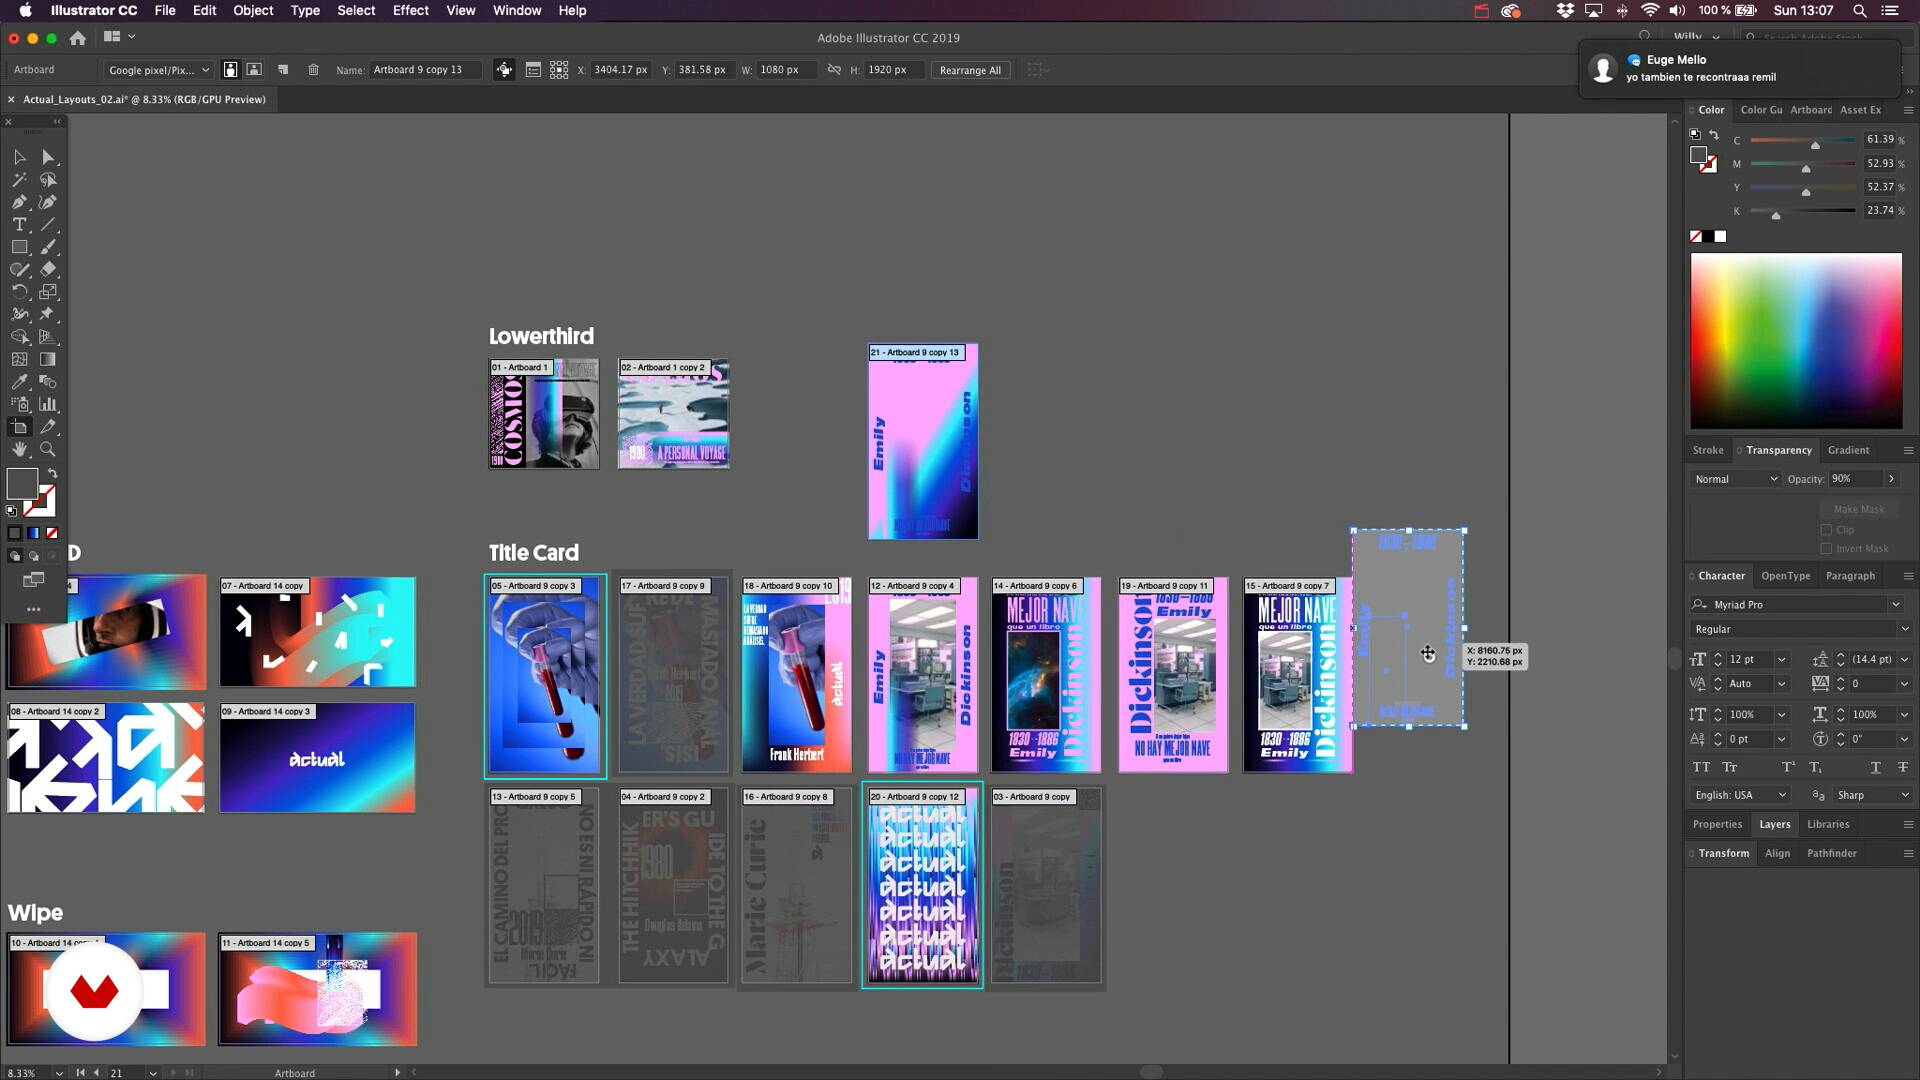The height and width of the screenshot is (1080, 1920).
Task: Pick a color from the spectrum ramp
Action: pyautogui.click(x=1796, y=341)
